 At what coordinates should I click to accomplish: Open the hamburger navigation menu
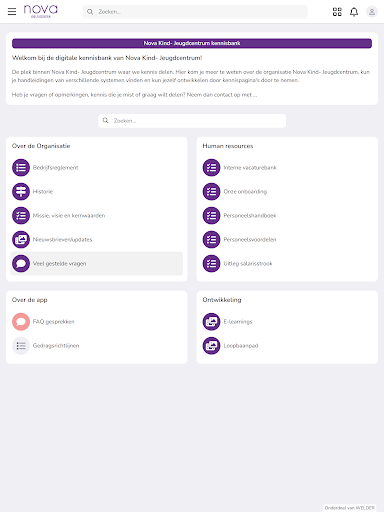pyautogui.click(x=12, y=12)
